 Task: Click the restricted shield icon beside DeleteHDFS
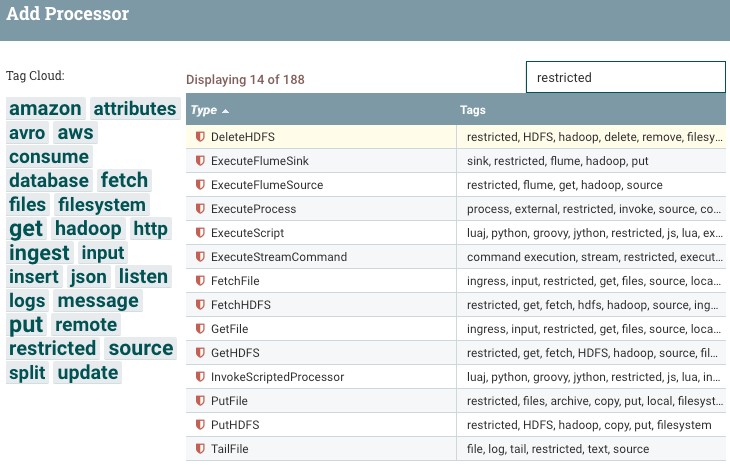pyautogui.click(x=200, y=137)
